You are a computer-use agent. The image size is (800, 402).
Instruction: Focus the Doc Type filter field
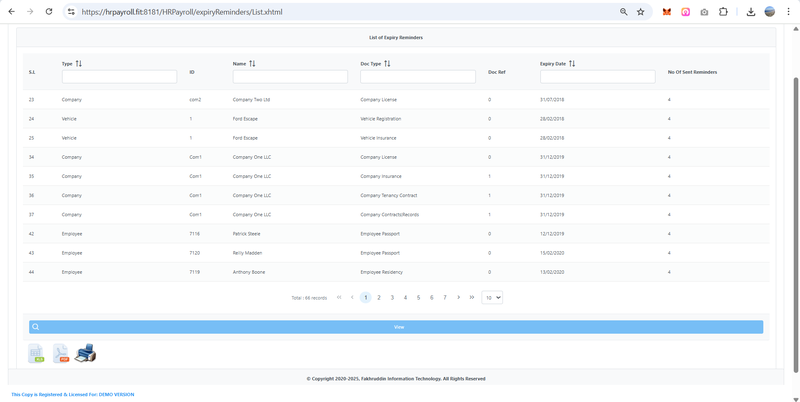(x=418, y=77)
